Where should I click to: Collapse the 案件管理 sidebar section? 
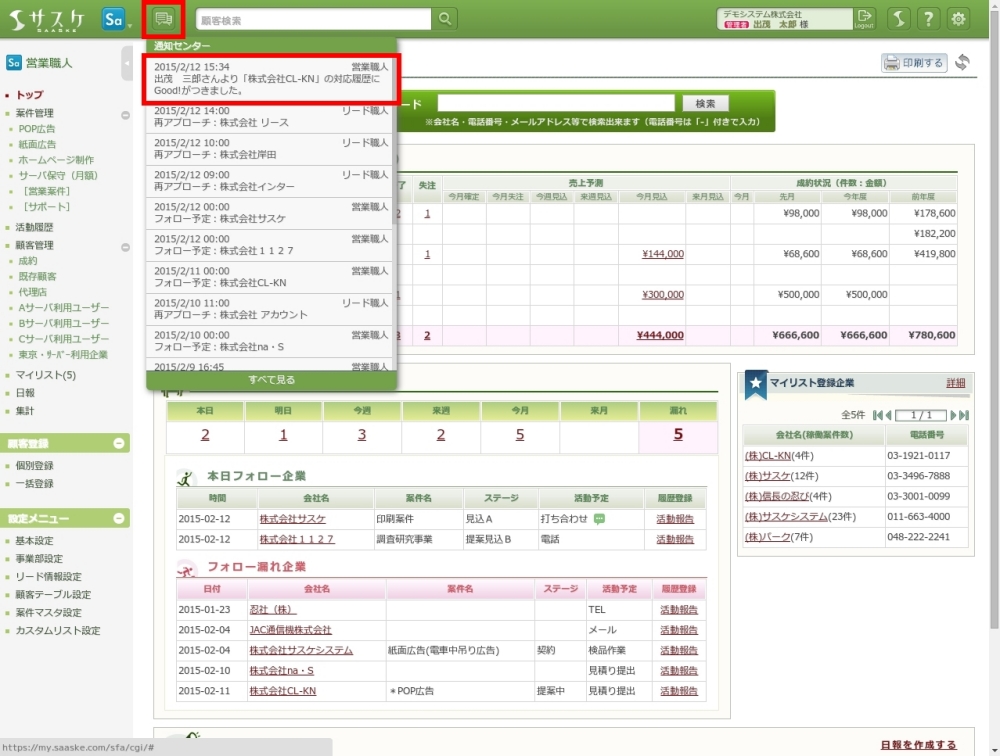click(125, 115)
